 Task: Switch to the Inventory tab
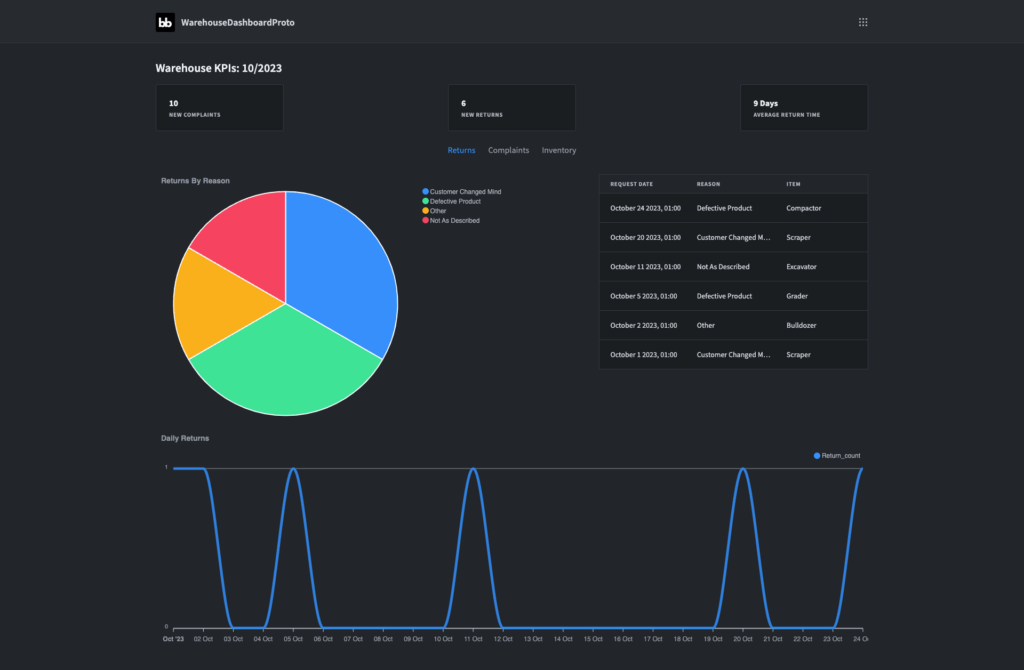click(558, 150)
